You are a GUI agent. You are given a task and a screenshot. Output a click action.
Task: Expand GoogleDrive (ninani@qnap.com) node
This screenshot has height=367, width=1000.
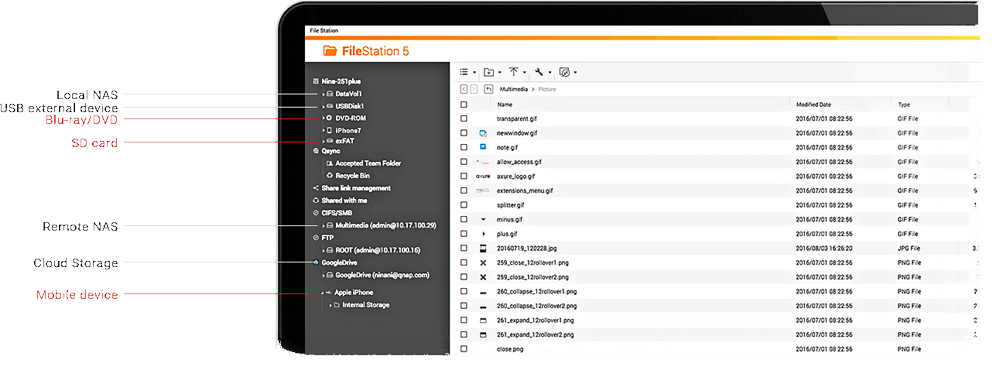click(x=323, y=275)
